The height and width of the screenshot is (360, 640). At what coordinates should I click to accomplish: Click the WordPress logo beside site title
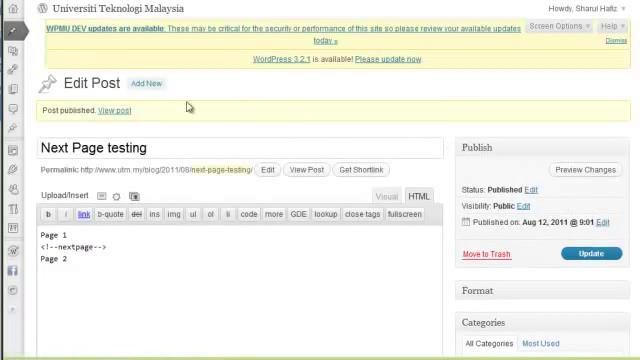(42, 9)
